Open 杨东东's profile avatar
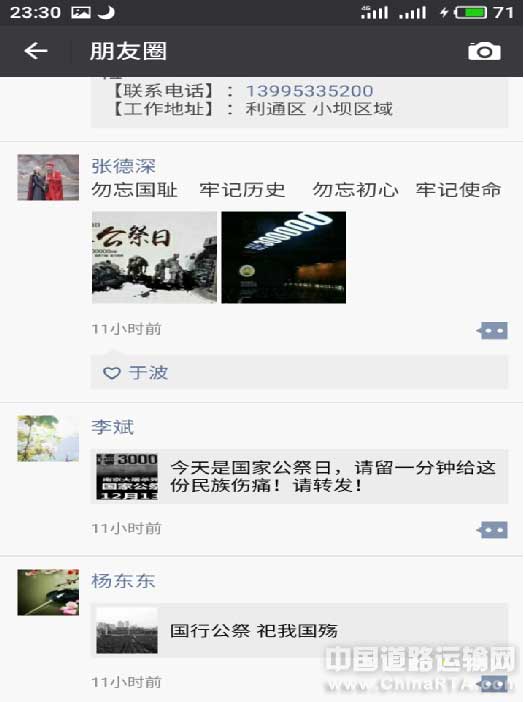524x702 pixels. pos(48,592)
